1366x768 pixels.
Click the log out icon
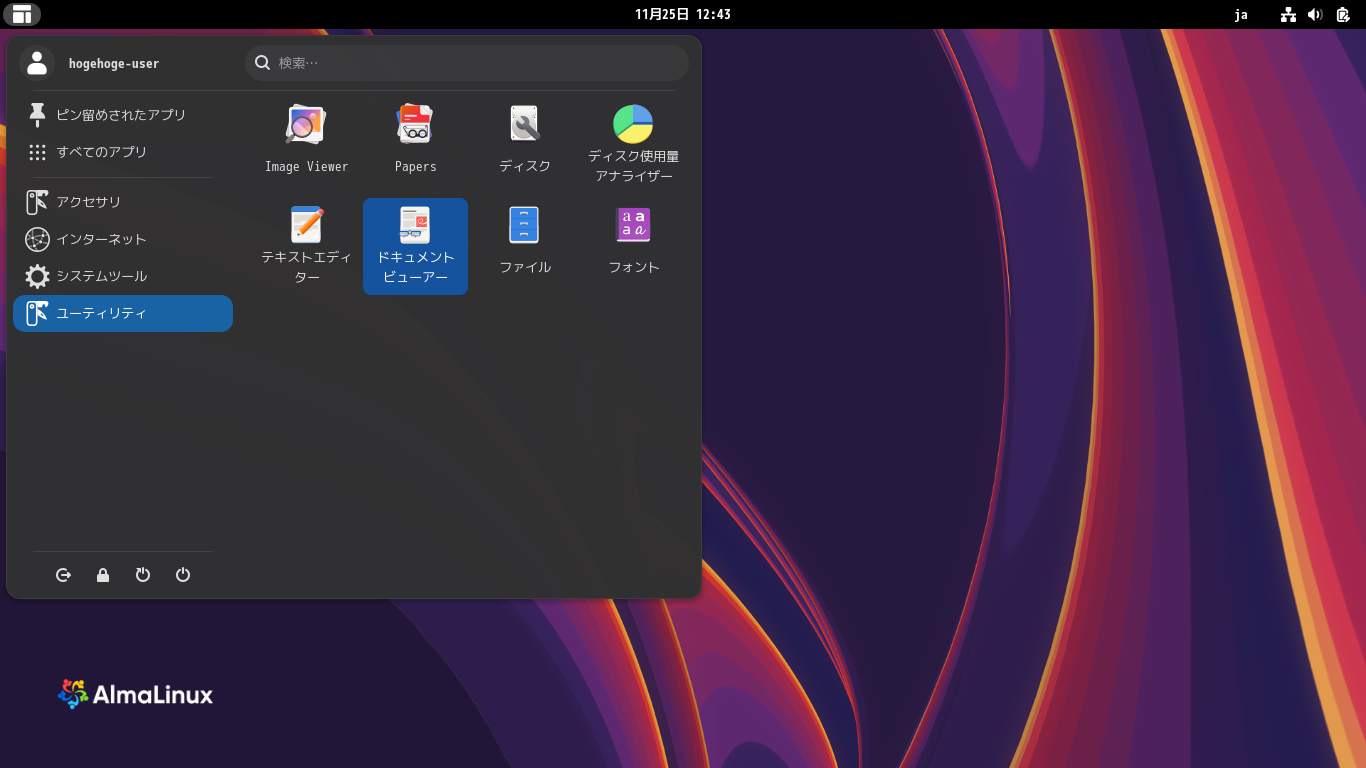(64, 575)
